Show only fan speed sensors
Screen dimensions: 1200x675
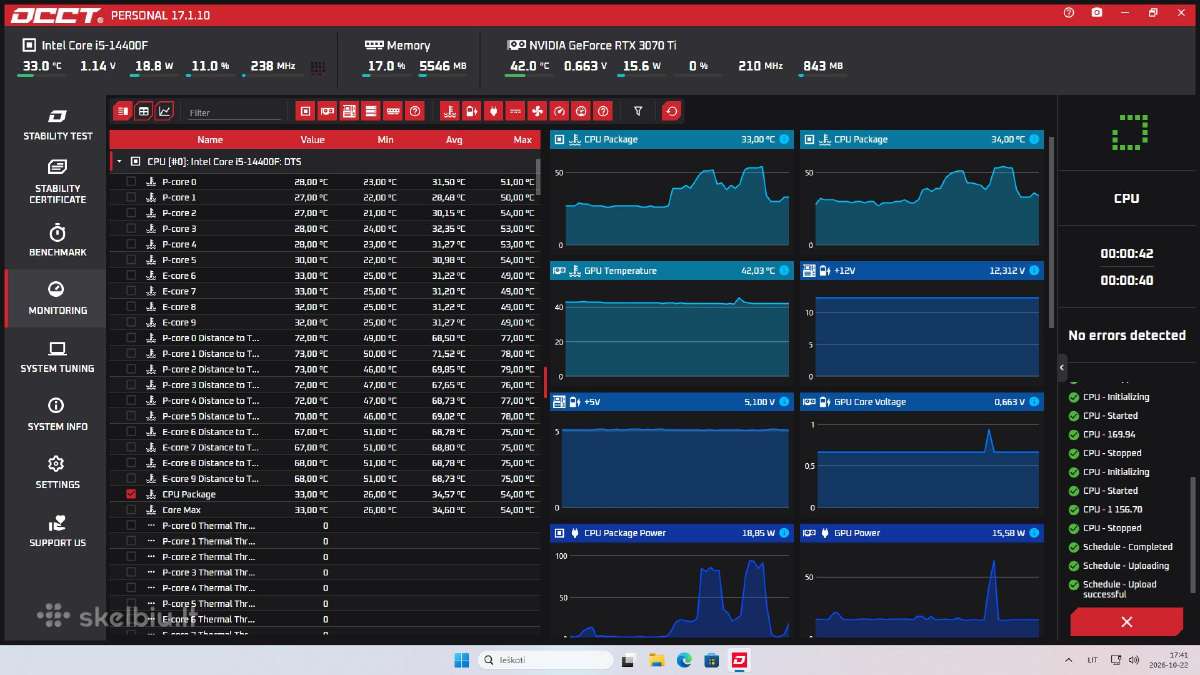tap(537, 111)
